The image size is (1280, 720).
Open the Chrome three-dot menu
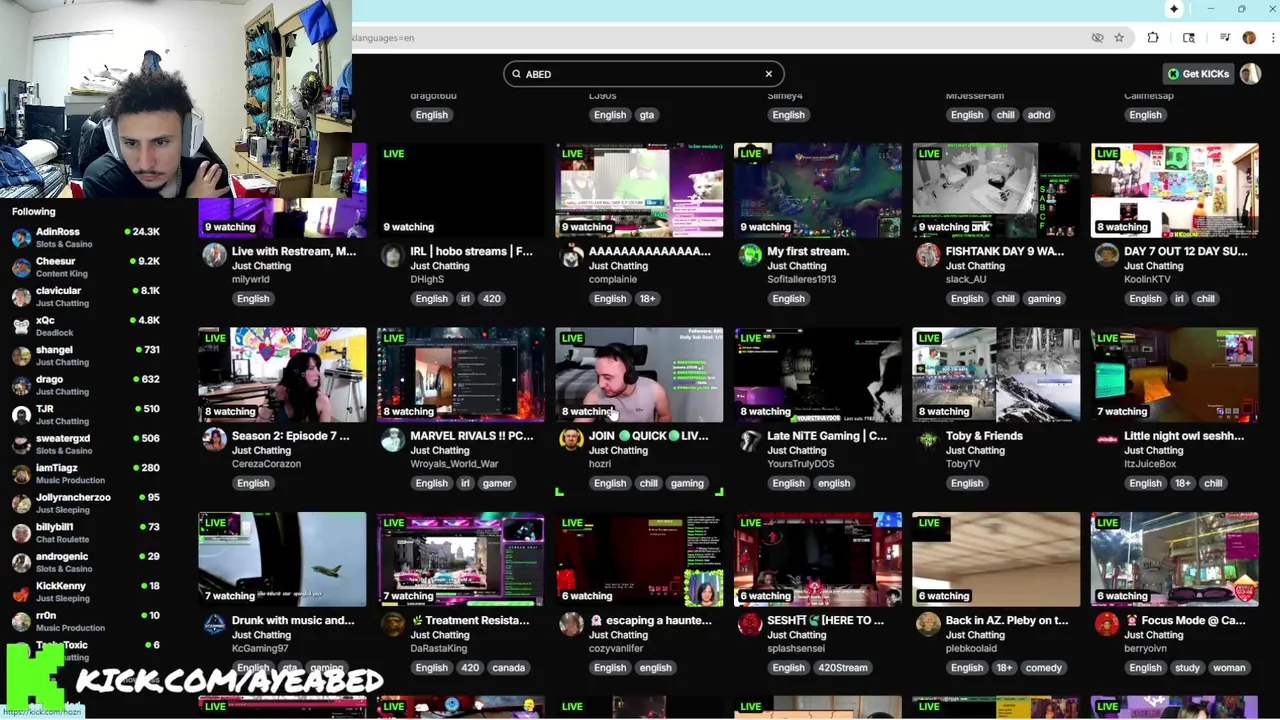(x=1272, y=38)
